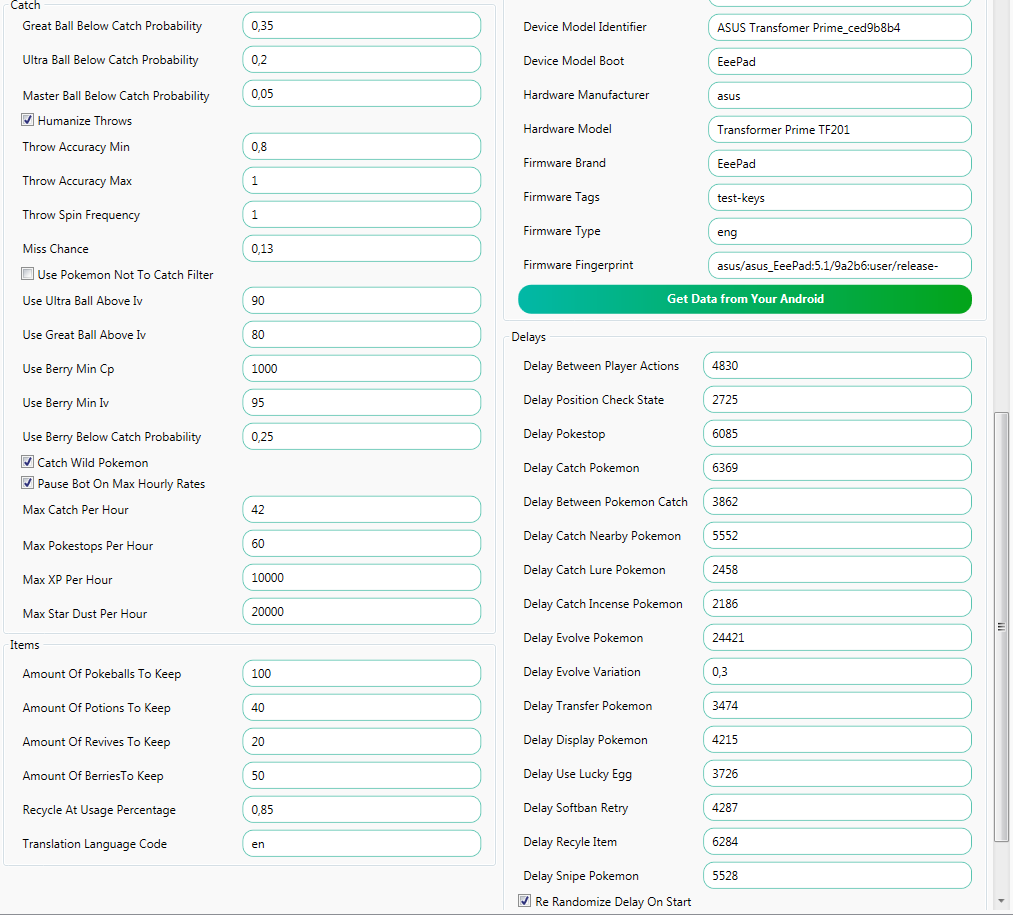The height and width of the screenshot is (915, 1013).
Task: Edit Master Ball Below Catch Probability field
Action: click(x=362, y=94)
